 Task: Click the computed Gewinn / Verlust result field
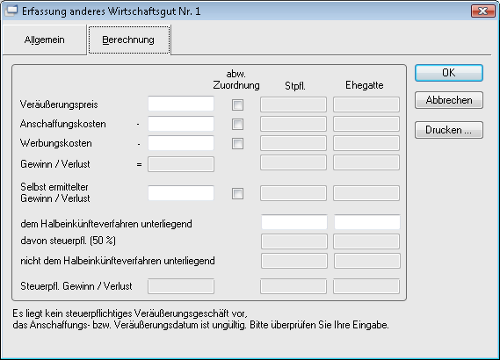point(181,164)
